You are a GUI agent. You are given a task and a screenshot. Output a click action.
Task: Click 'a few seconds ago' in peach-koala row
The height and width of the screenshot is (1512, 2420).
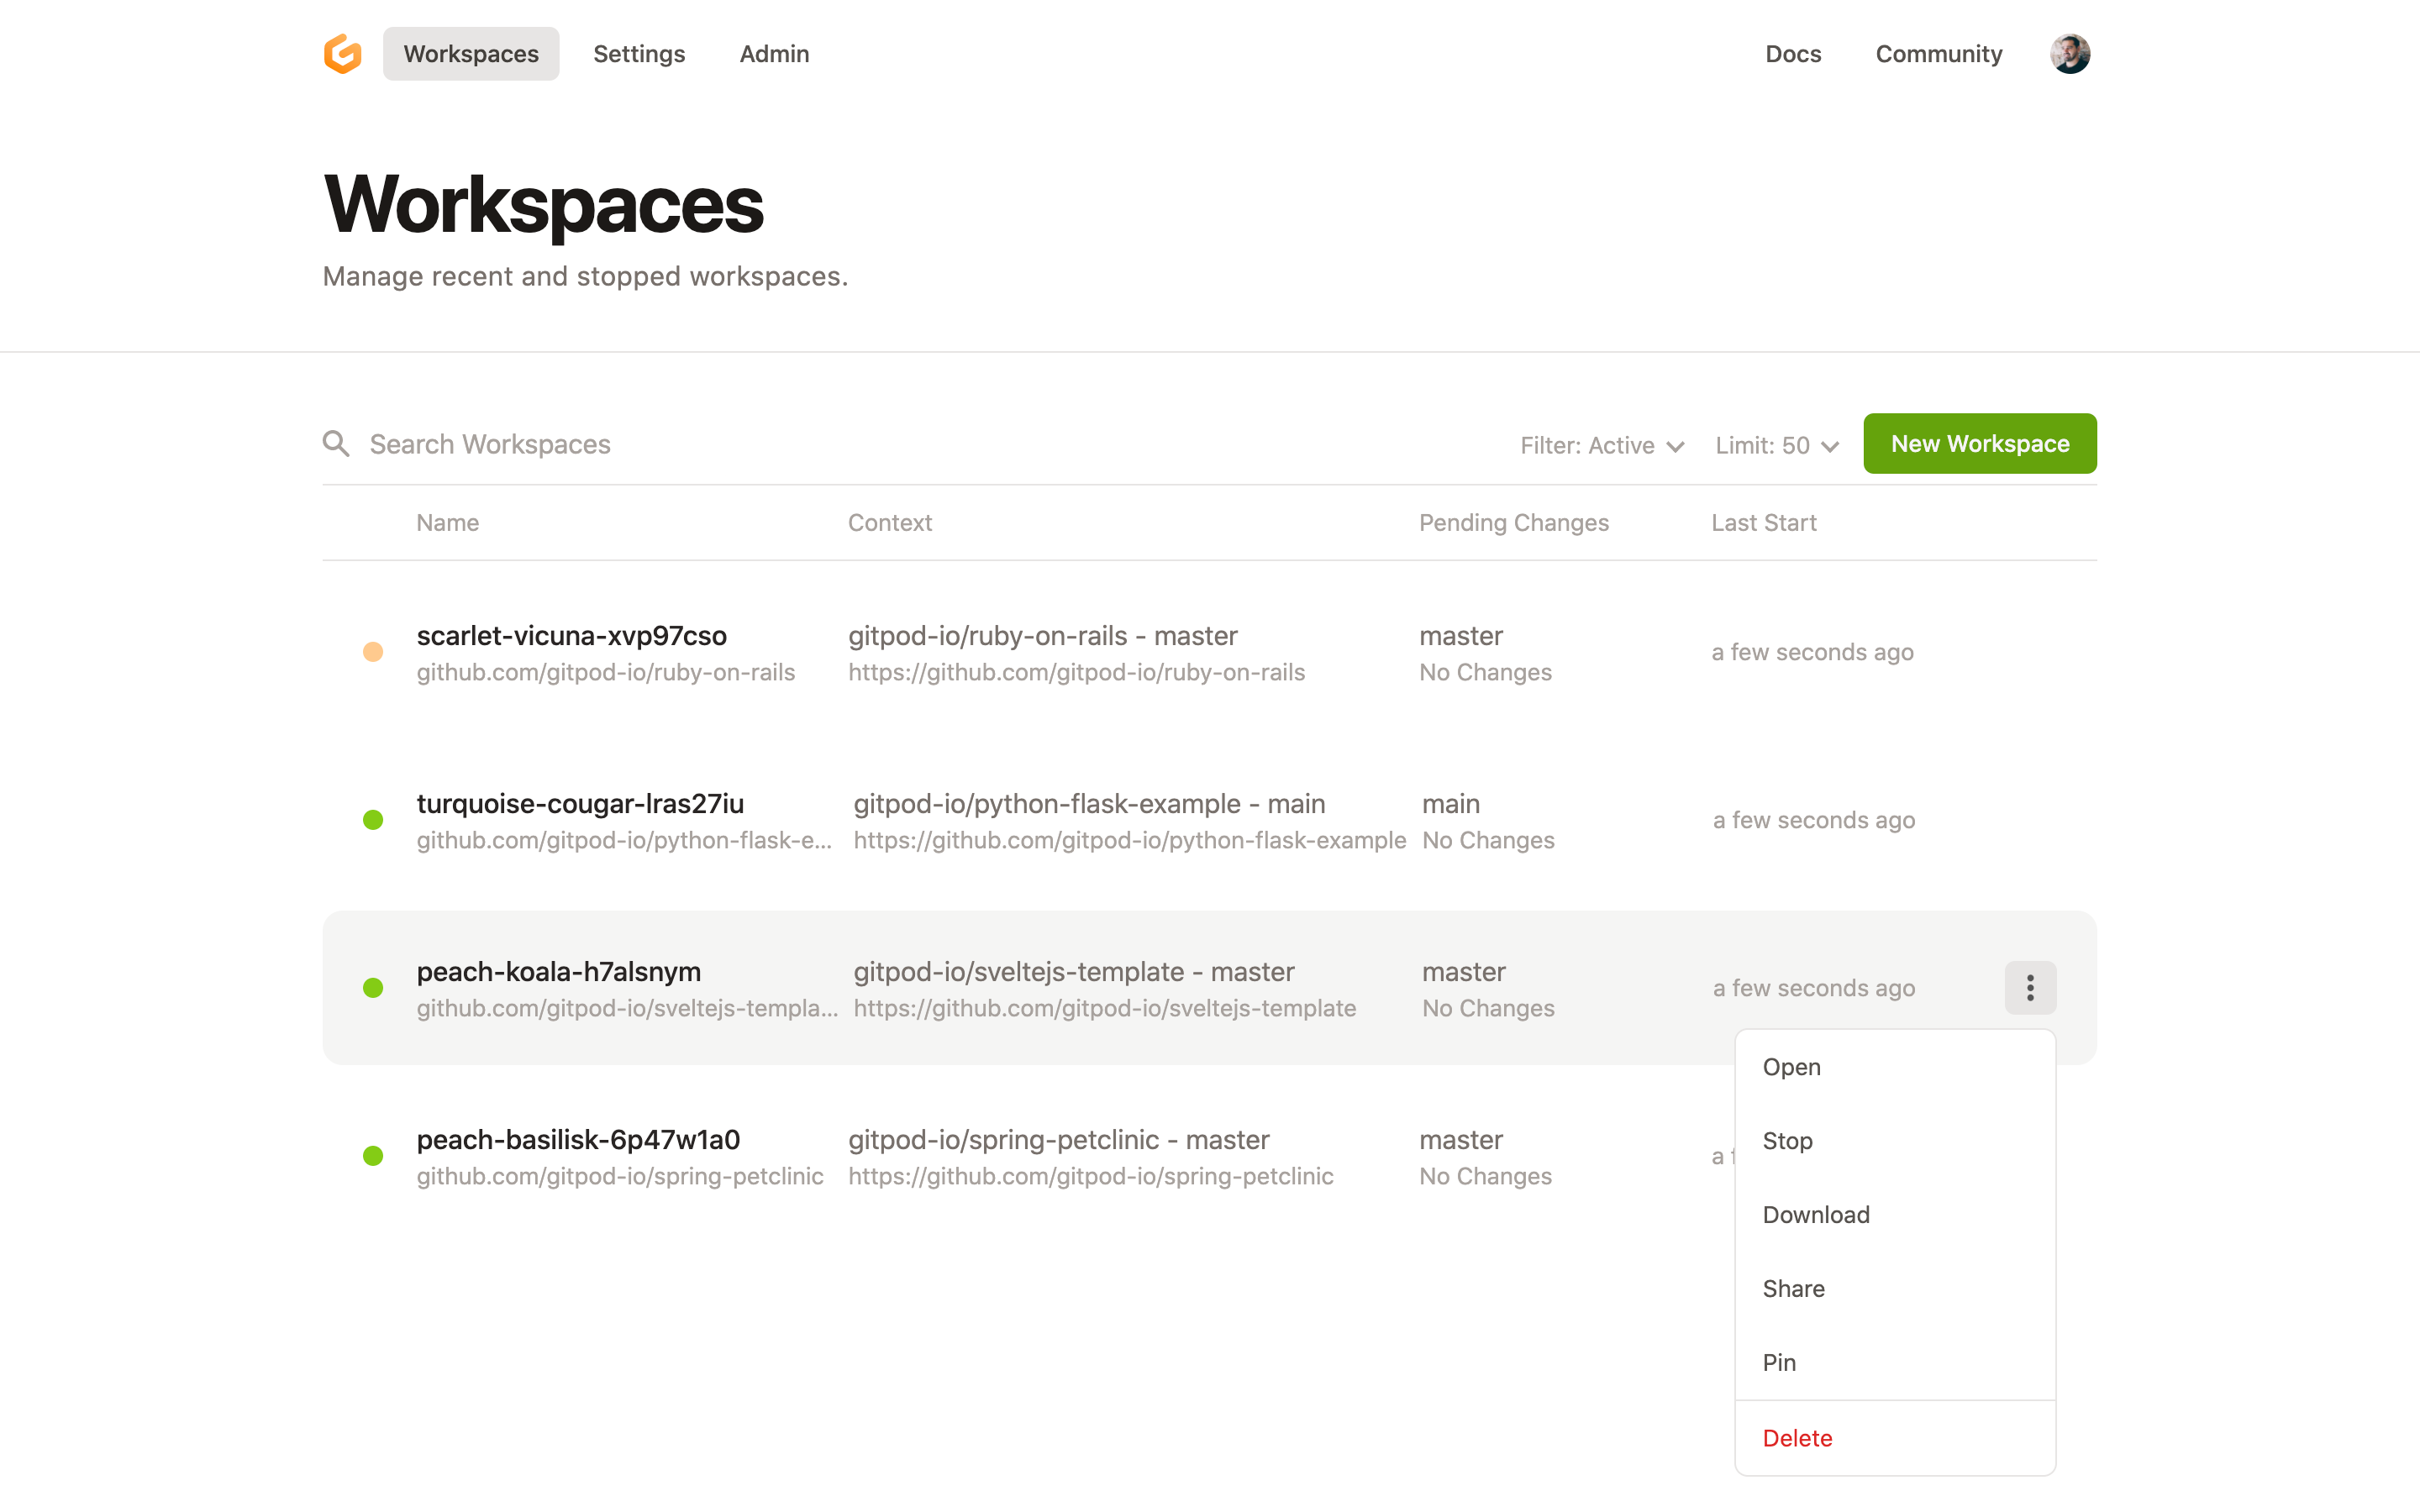(x=1813, y=988)
